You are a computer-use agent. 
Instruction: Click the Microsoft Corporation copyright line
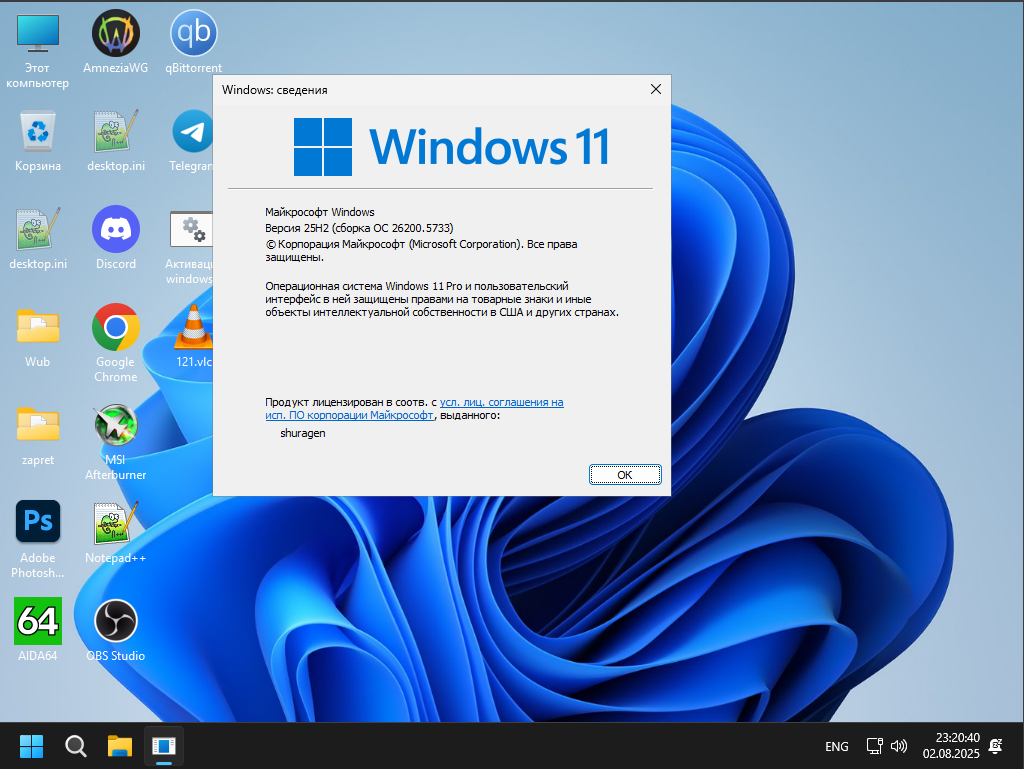click(421, 251)
